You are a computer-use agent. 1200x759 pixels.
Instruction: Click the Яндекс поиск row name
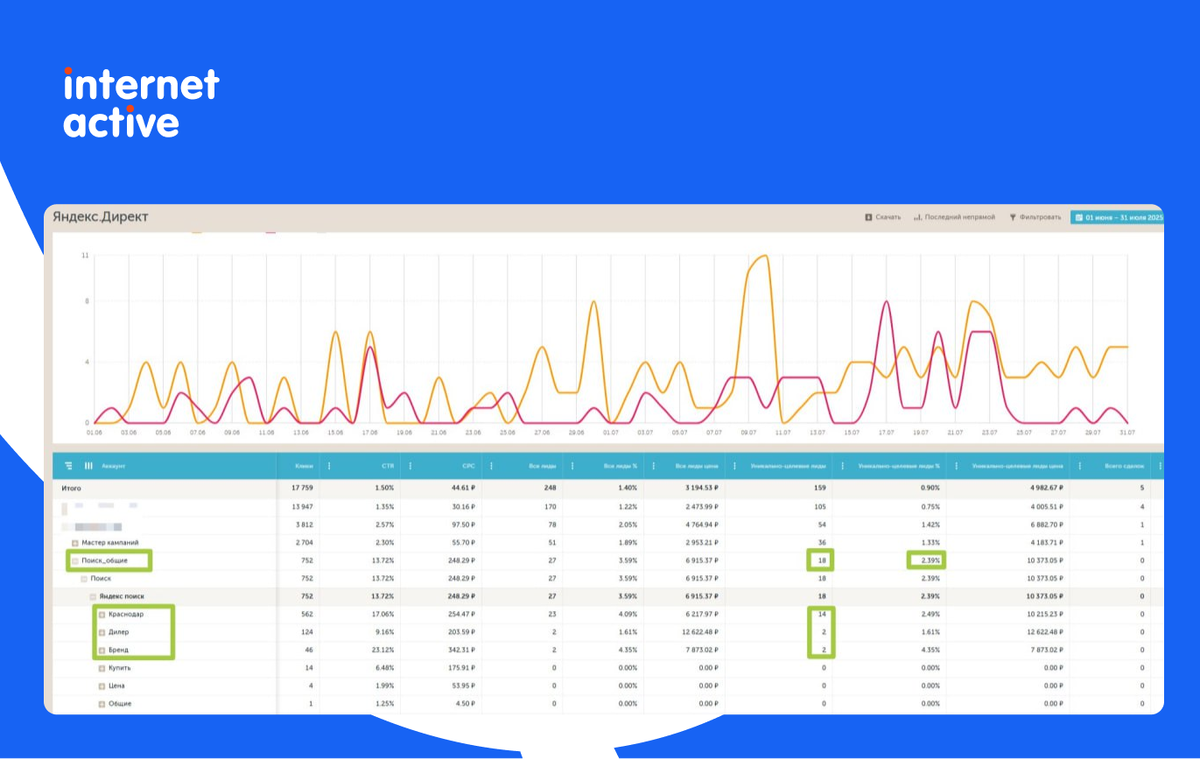(x=121, y=597)
